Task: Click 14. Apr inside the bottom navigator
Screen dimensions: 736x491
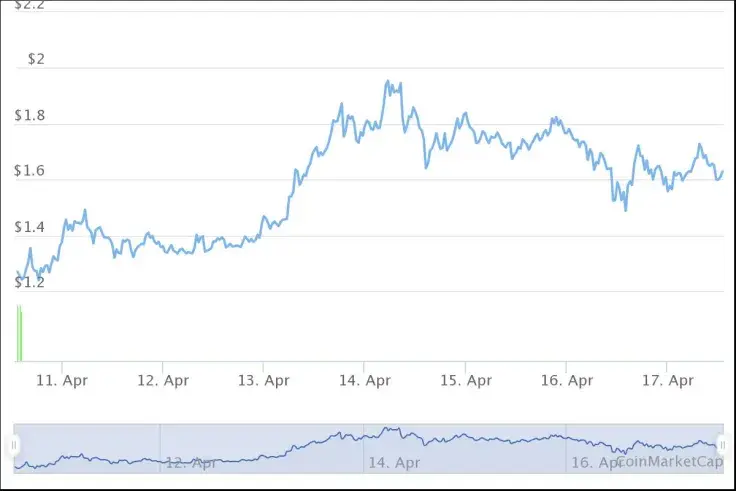Action: [394, 463]
